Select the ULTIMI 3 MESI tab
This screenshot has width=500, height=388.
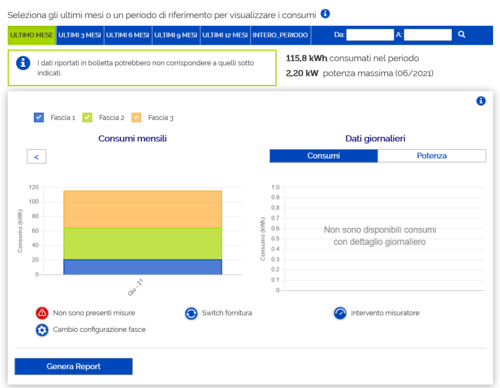coord(80,35)
